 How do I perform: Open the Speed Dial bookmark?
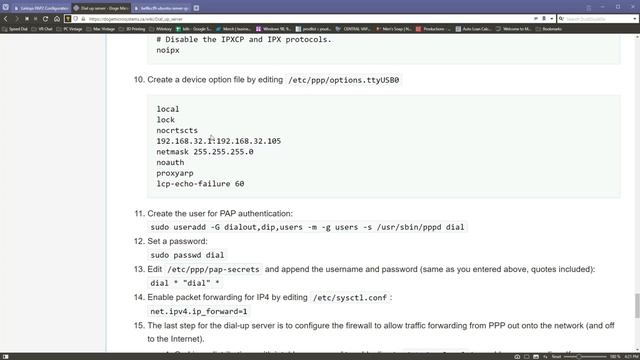pos(15,29)
